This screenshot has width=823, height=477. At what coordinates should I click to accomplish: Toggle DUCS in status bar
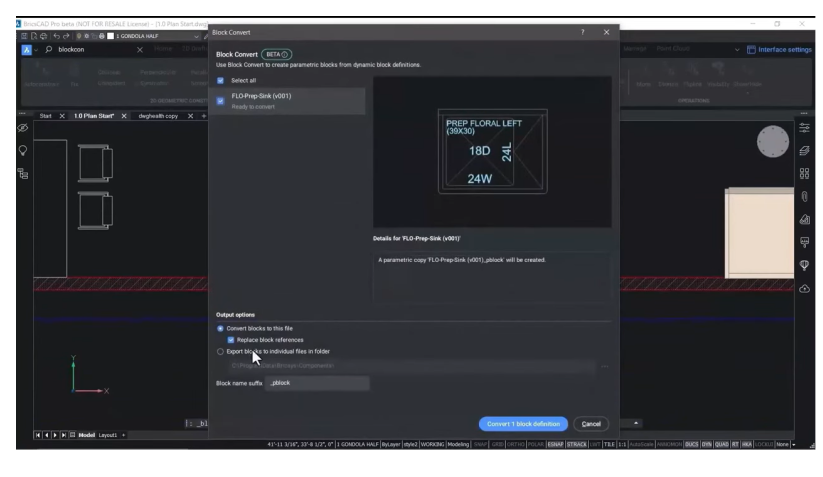pos(692,444)
